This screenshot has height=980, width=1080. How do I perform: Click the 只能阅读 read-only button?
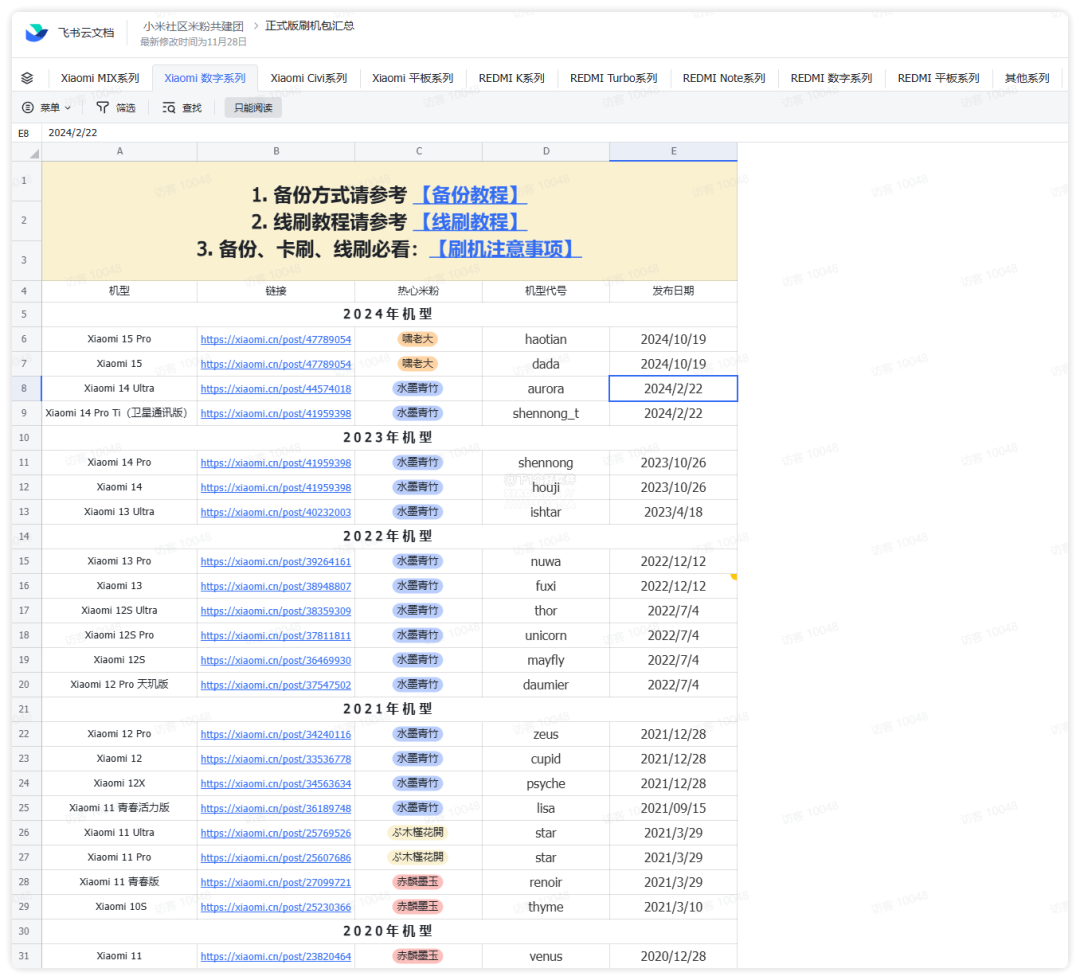[x=253, y=107]
